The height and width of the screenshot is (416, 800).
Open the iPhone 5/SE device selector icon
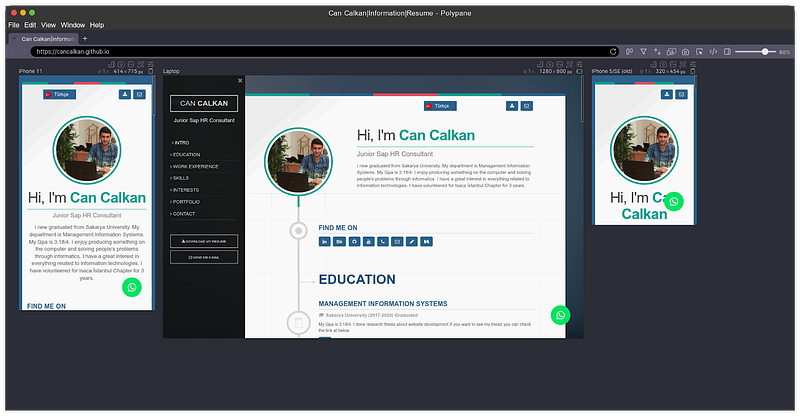coord(692,71)
